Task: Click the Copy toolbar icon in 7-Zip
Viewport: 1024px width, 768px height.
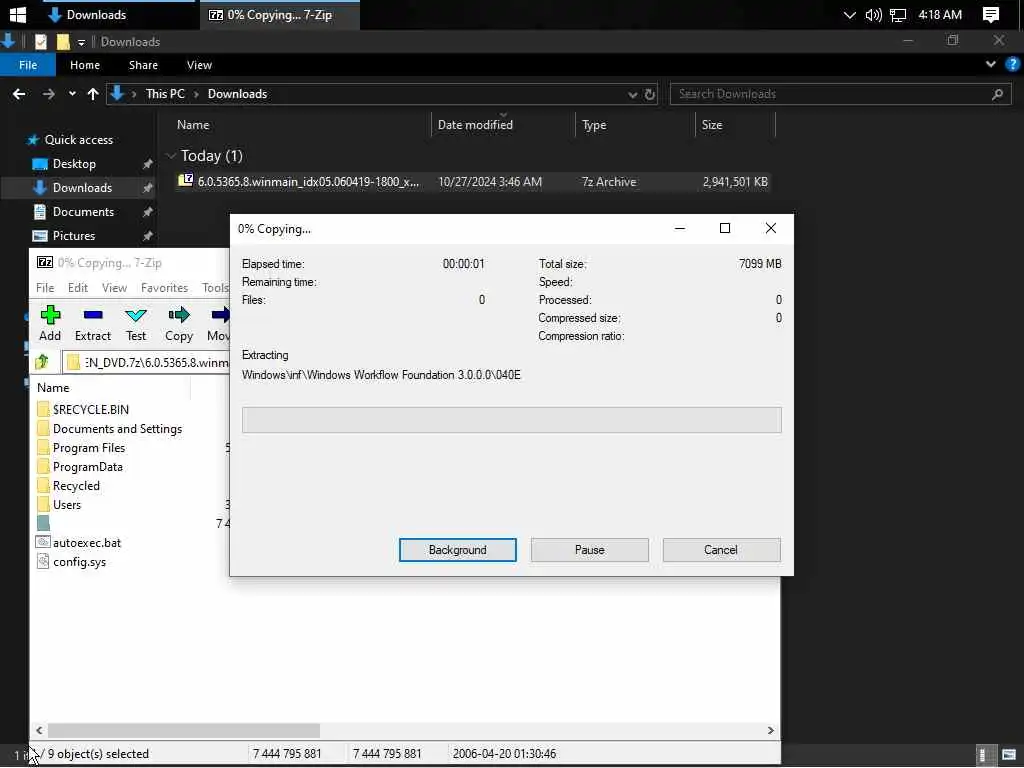Action: pyautogui.click(x=179, y=323)
